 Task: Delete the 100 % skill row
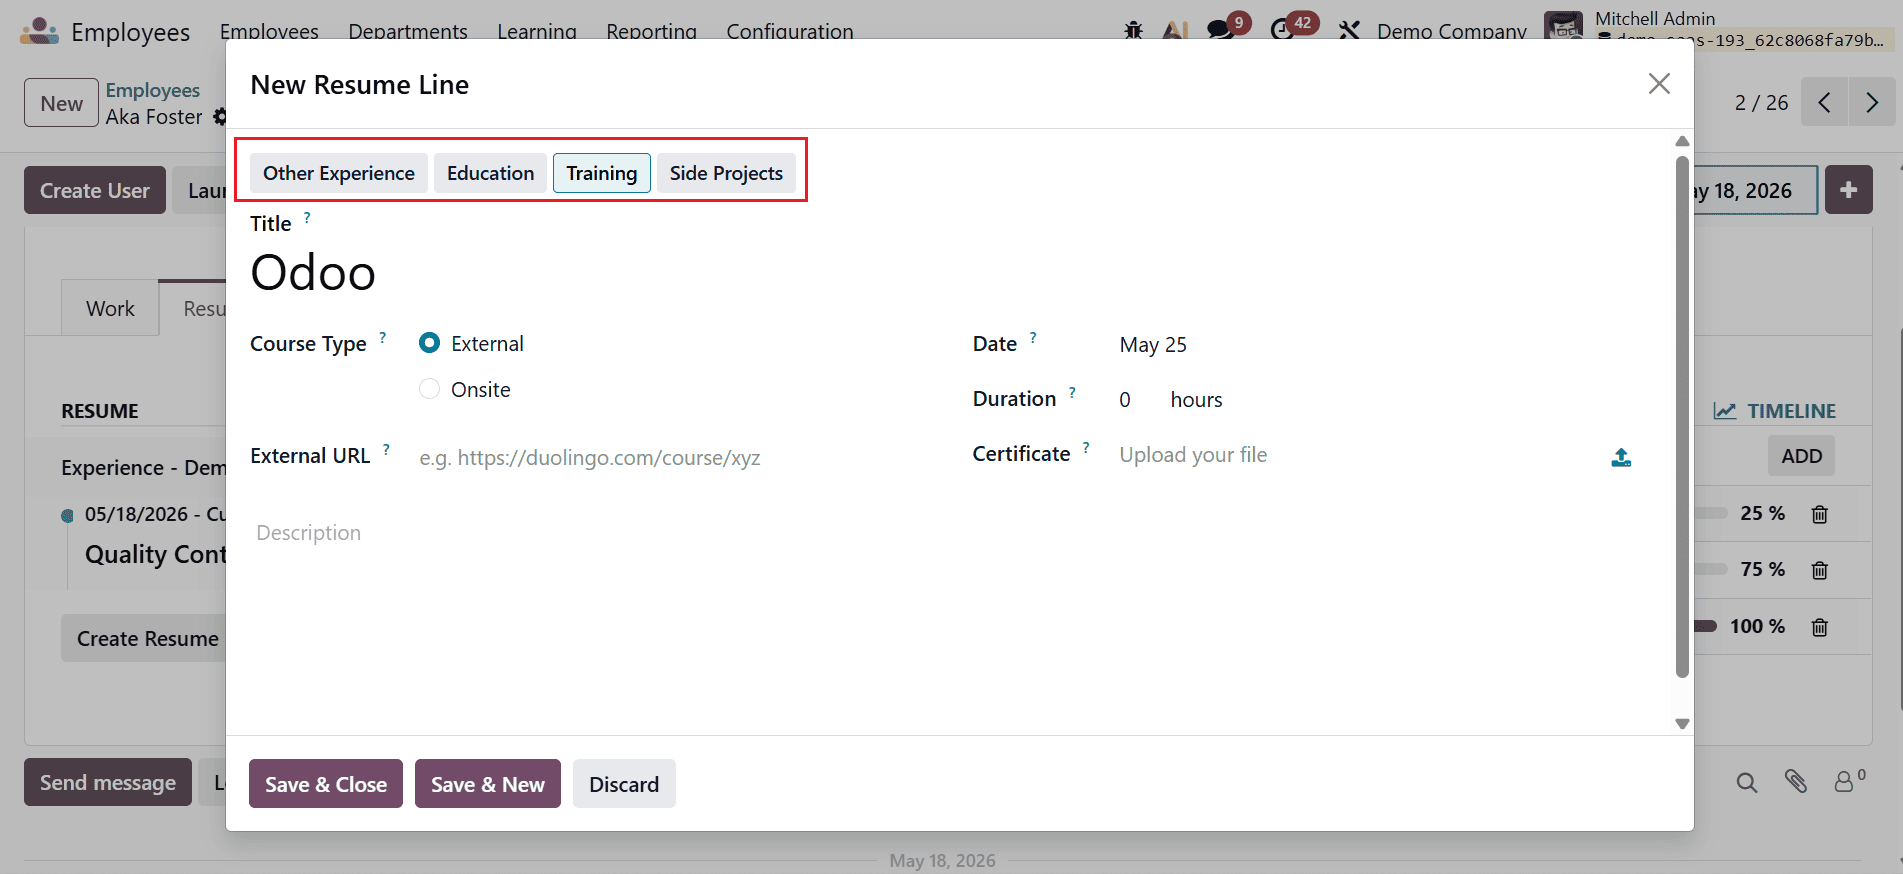tap(1819, 627)
